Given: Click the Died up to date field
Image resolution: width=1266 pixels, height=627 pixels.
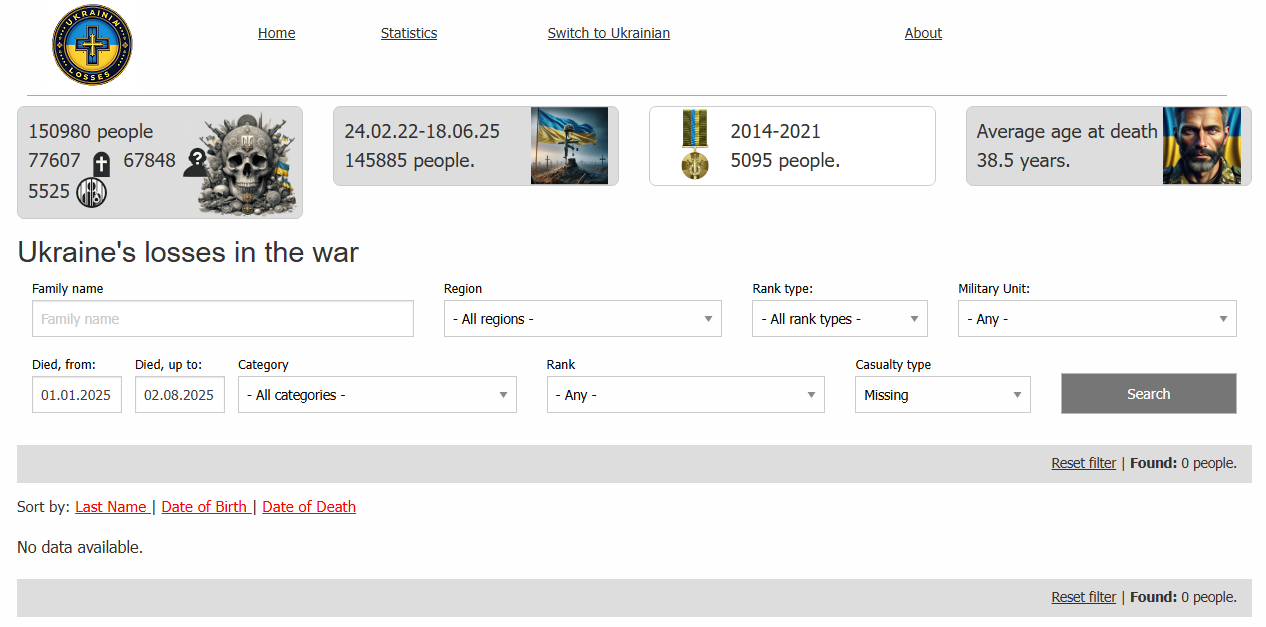Looking at the screenshot, I should pos(180,395).
